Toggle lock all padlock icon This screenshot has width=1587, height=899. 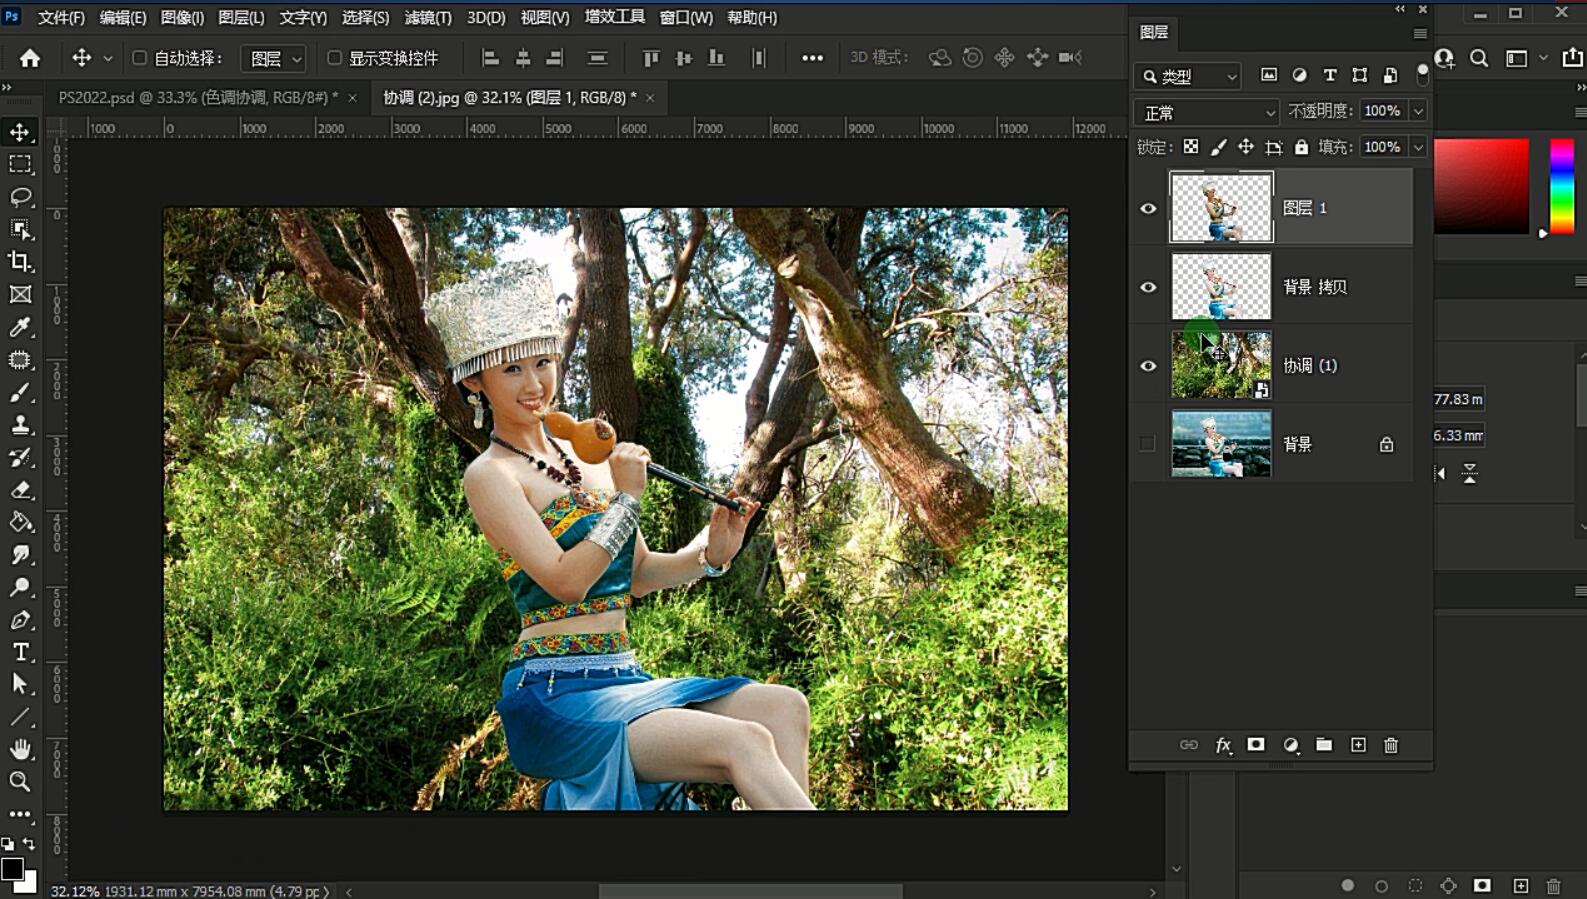[x=1301, y=147]
